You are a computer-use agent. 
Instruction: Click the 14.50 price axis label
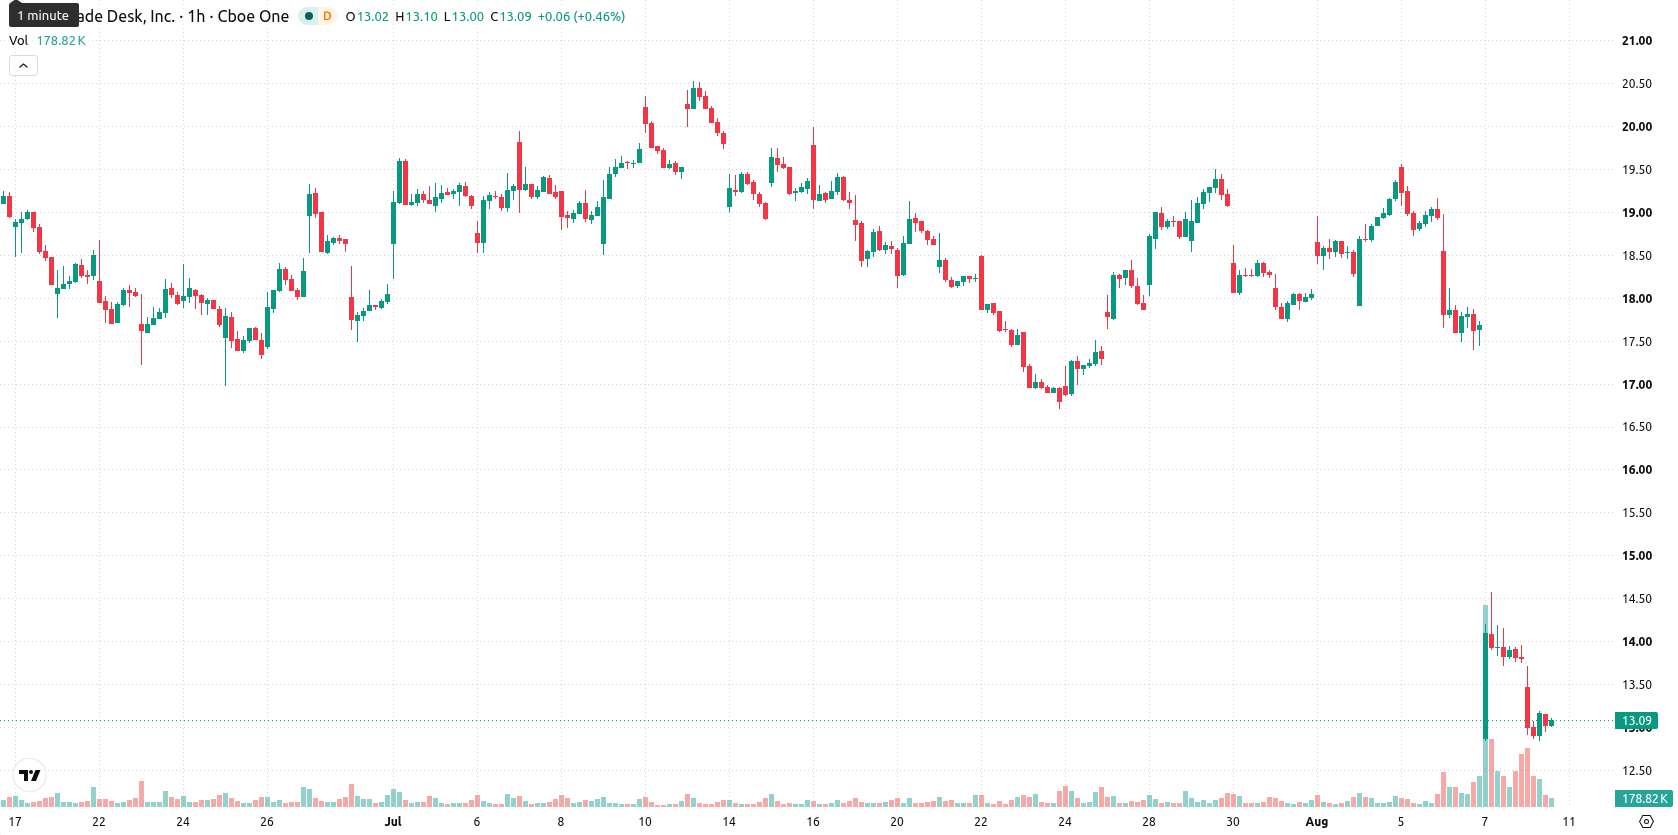[x=1637, y=599]
